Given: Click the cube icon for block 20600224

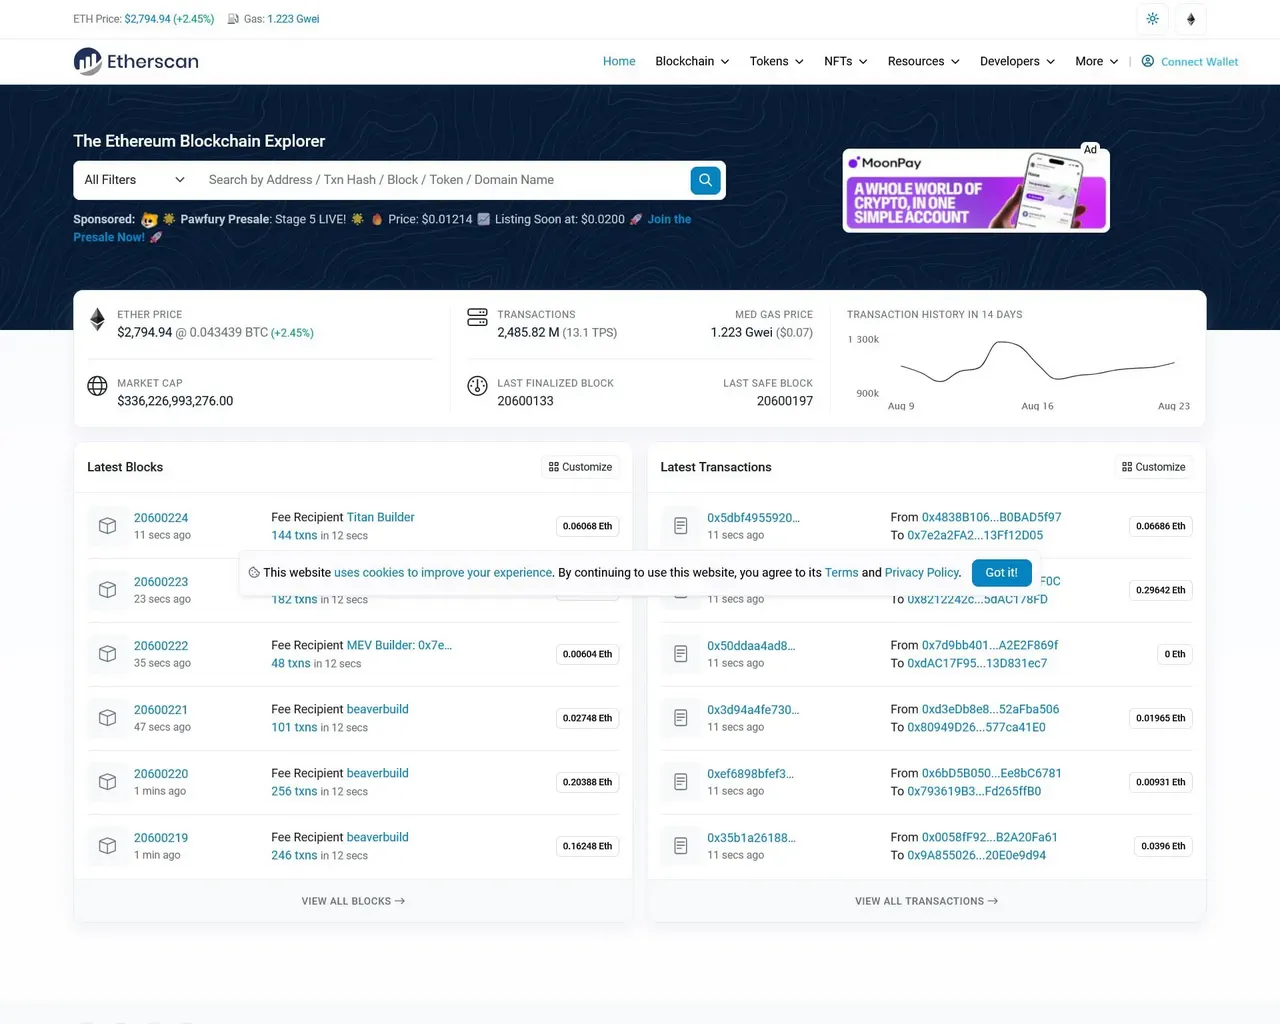Looking at the screenshot, I should tap(107, 526).
